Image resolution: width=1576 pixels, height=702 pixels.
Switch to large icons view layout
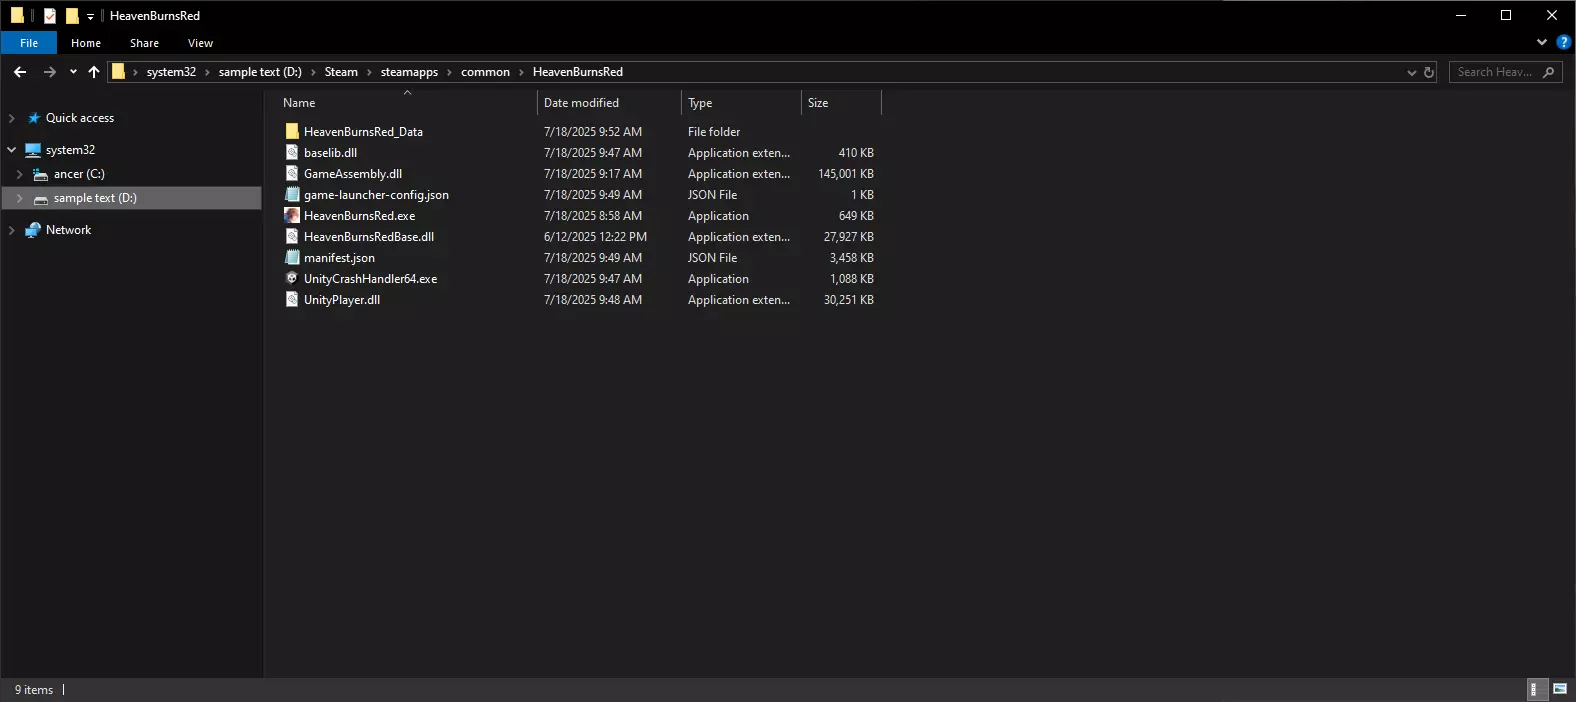coord(1560,689)
